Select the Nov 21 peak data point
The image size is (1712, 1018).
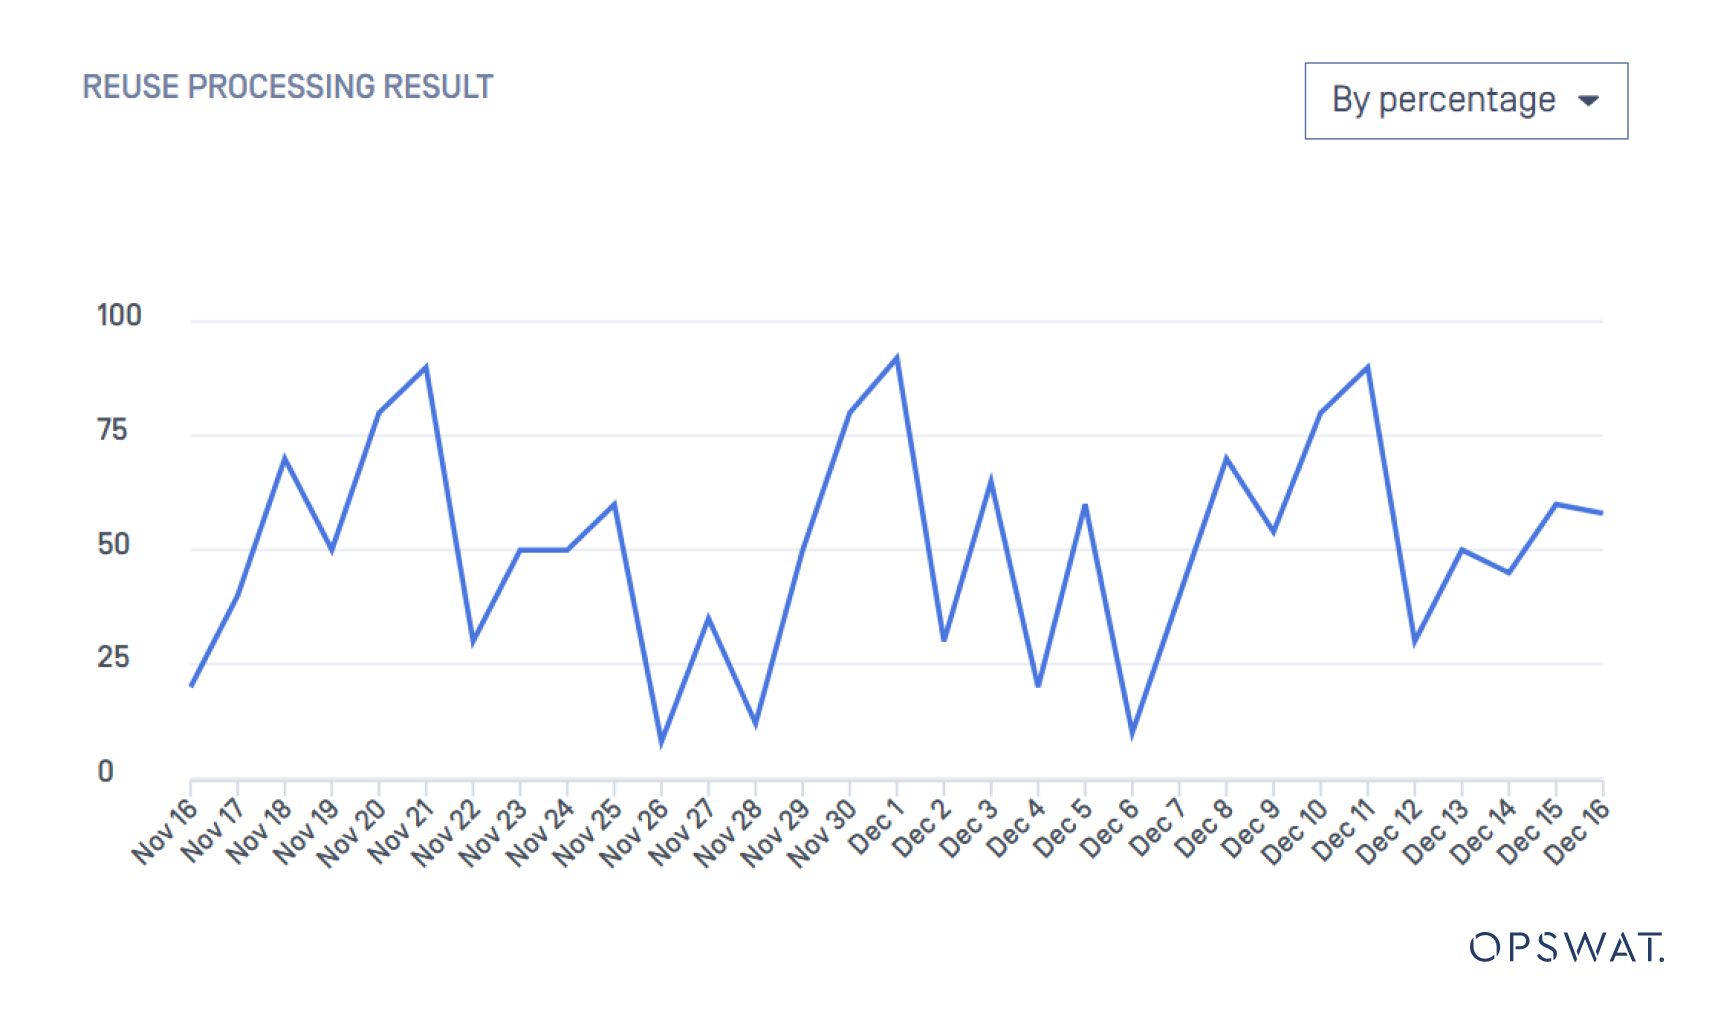coord(426,367)
